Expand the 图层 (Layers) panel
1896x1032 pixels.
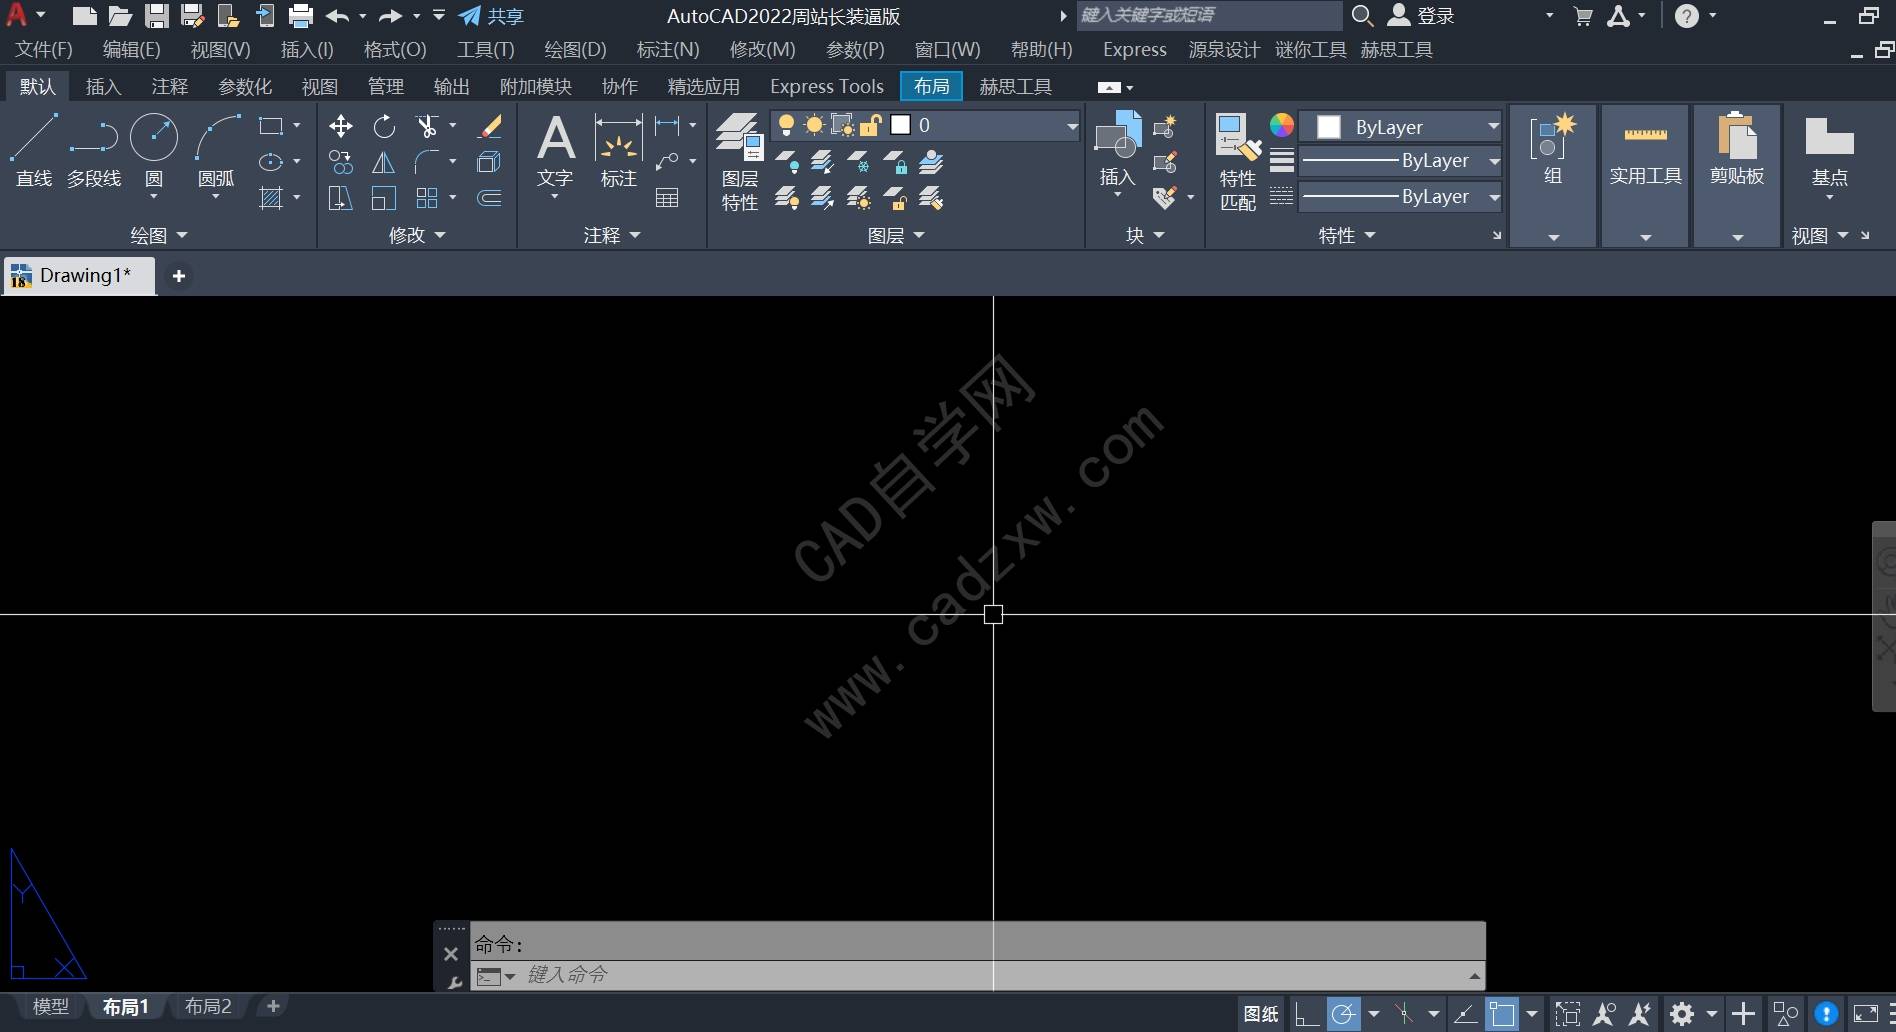tap(895, 235)
